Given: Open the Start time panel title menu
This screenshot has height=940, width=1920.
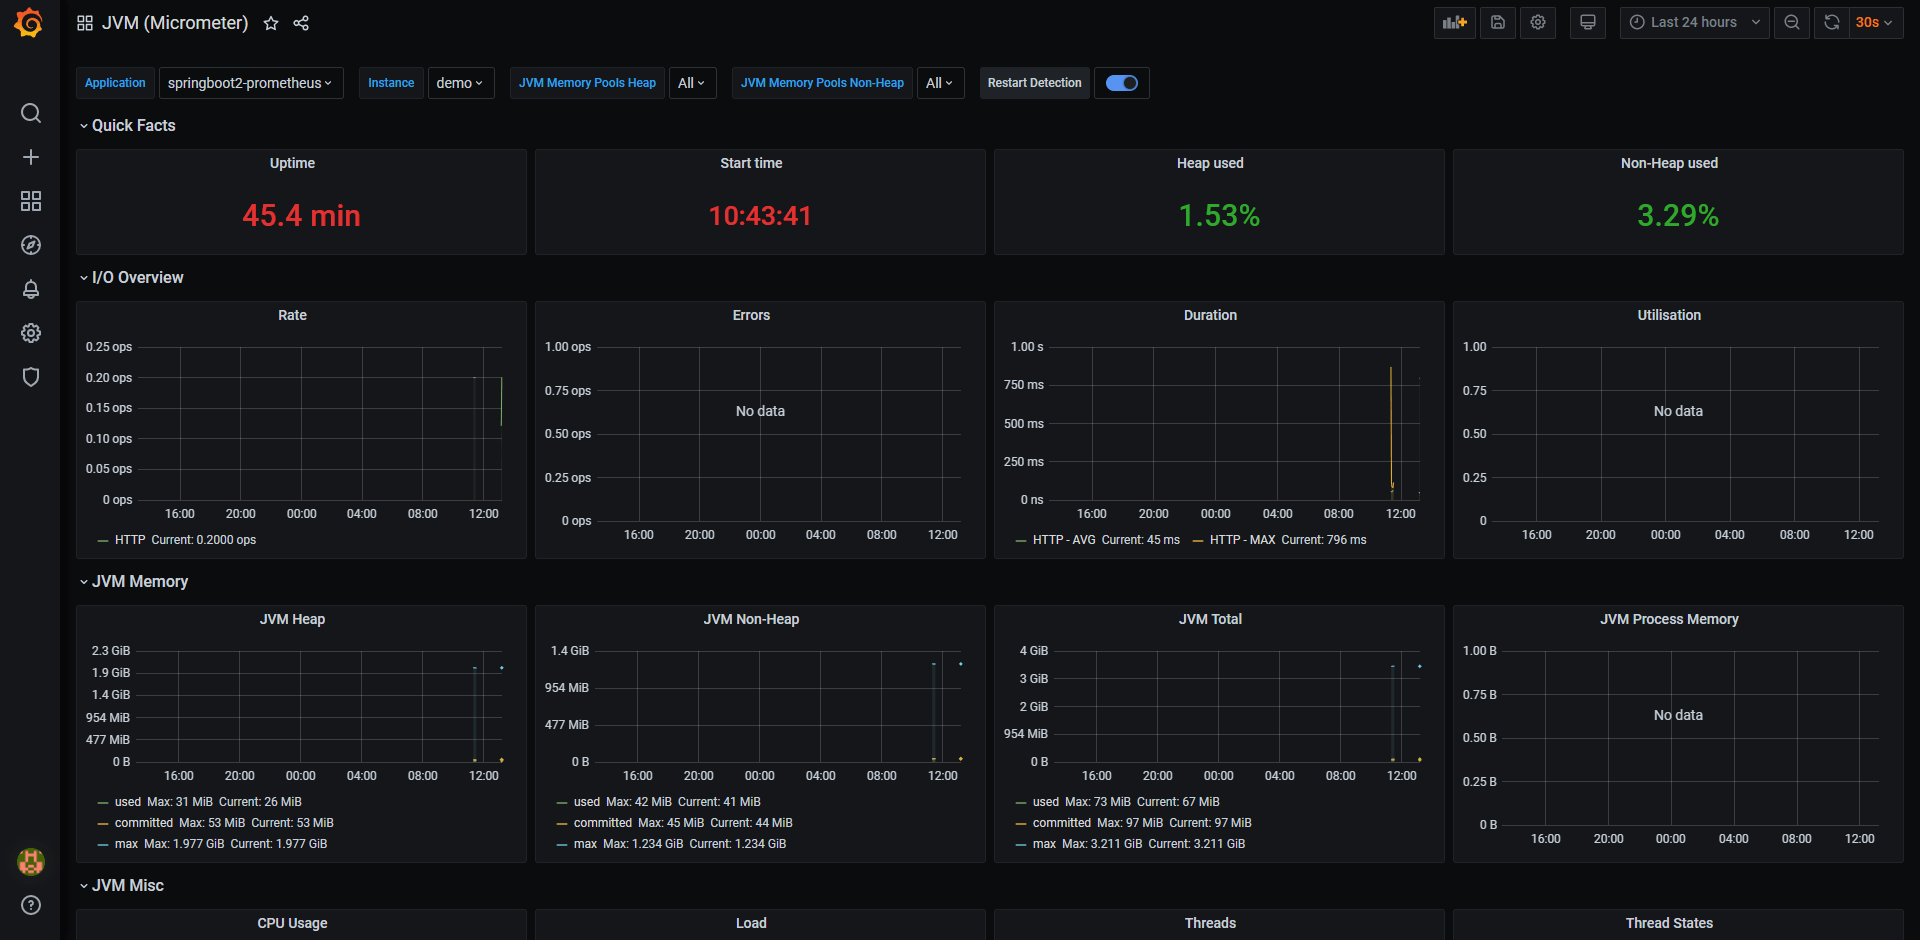Looking at the screenshot, I should [751, 163].
